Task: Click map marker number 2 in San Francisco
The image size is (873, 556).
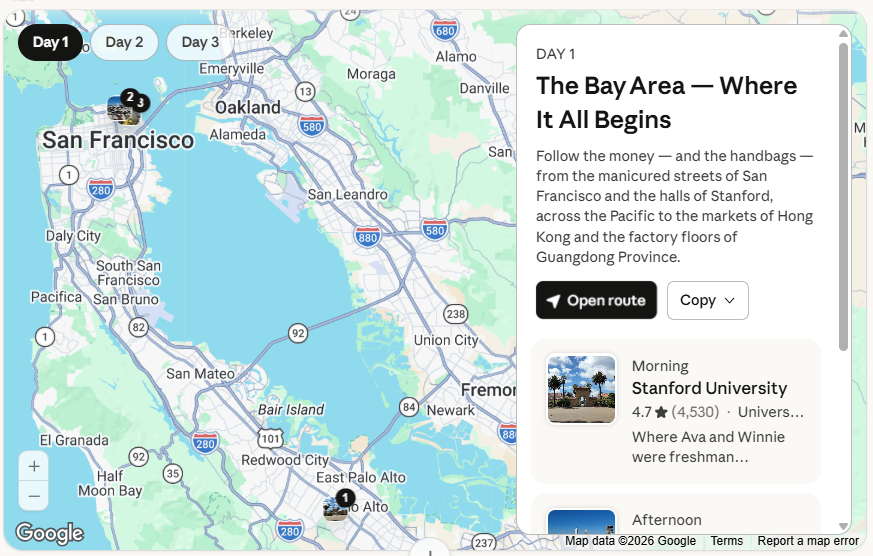Action: [129, 97]
